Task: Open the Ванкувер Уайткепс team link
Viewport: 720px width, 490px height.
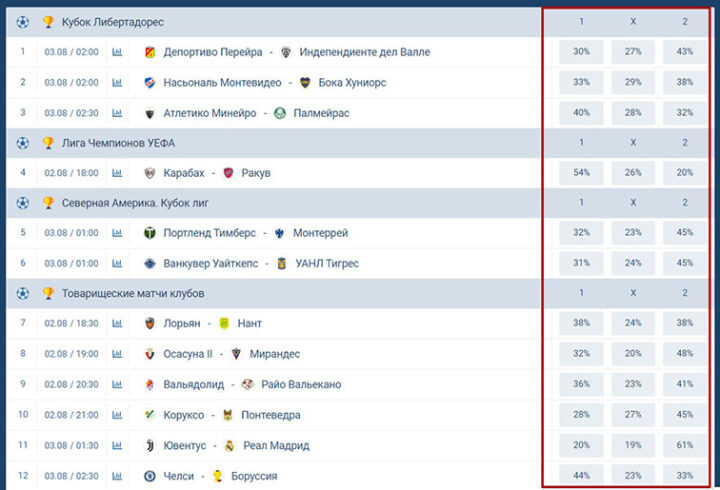Action: coord(210,263)
